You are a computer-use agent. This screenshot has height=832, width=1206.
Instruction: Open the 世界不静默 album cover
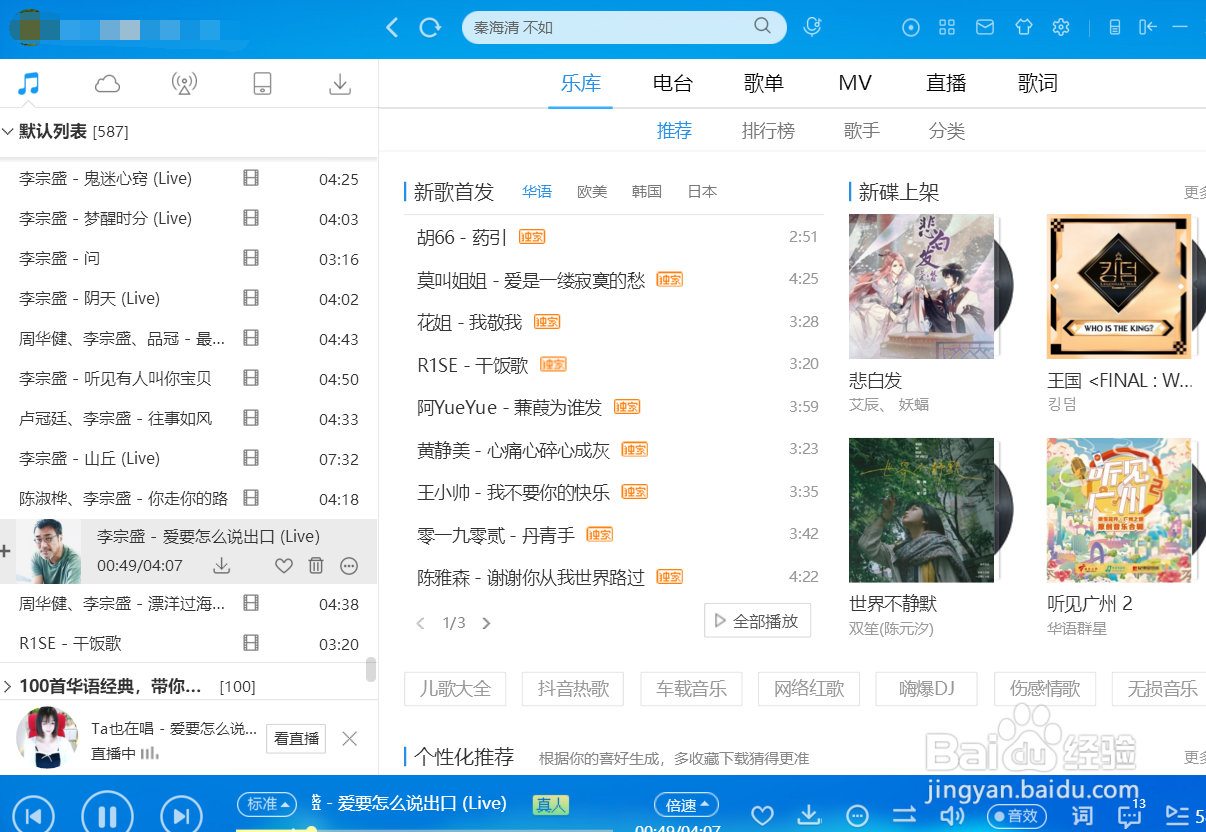pyautogui.click(x=921, y=510)
